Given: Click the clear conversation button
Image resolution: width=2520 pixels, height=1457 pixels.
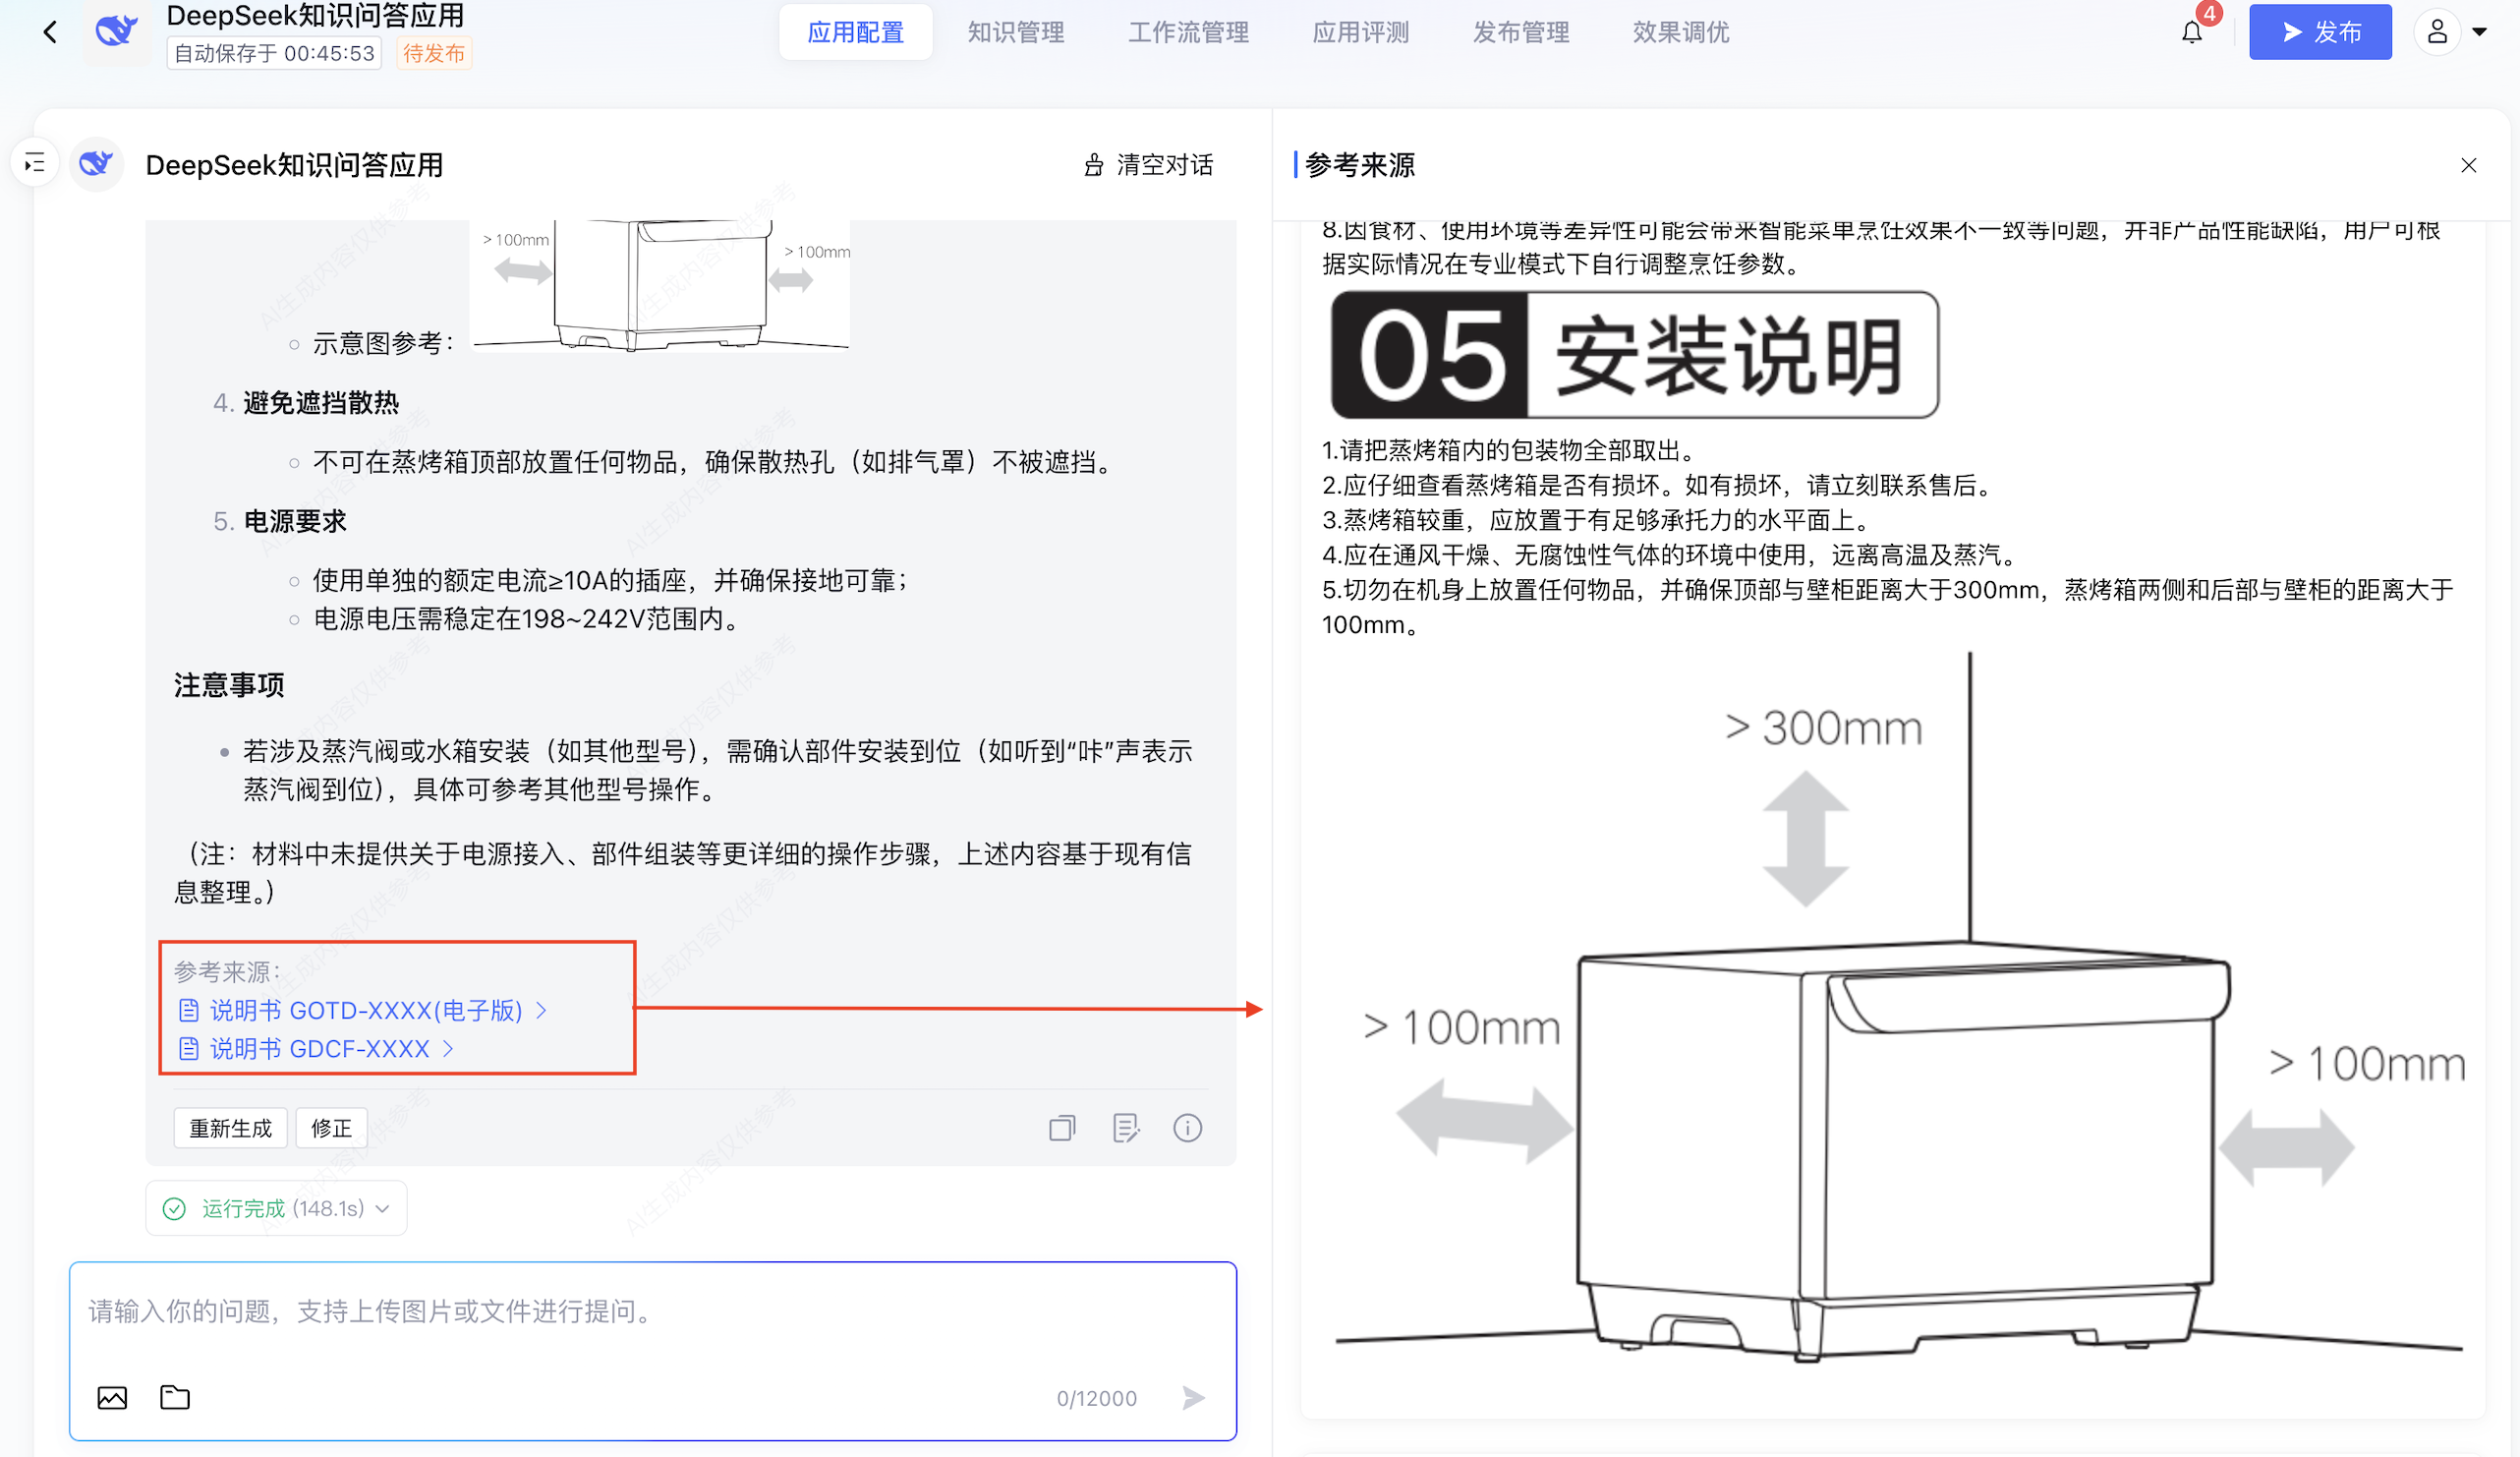Looking at the screenshot, I should [x=1149, y=165].
